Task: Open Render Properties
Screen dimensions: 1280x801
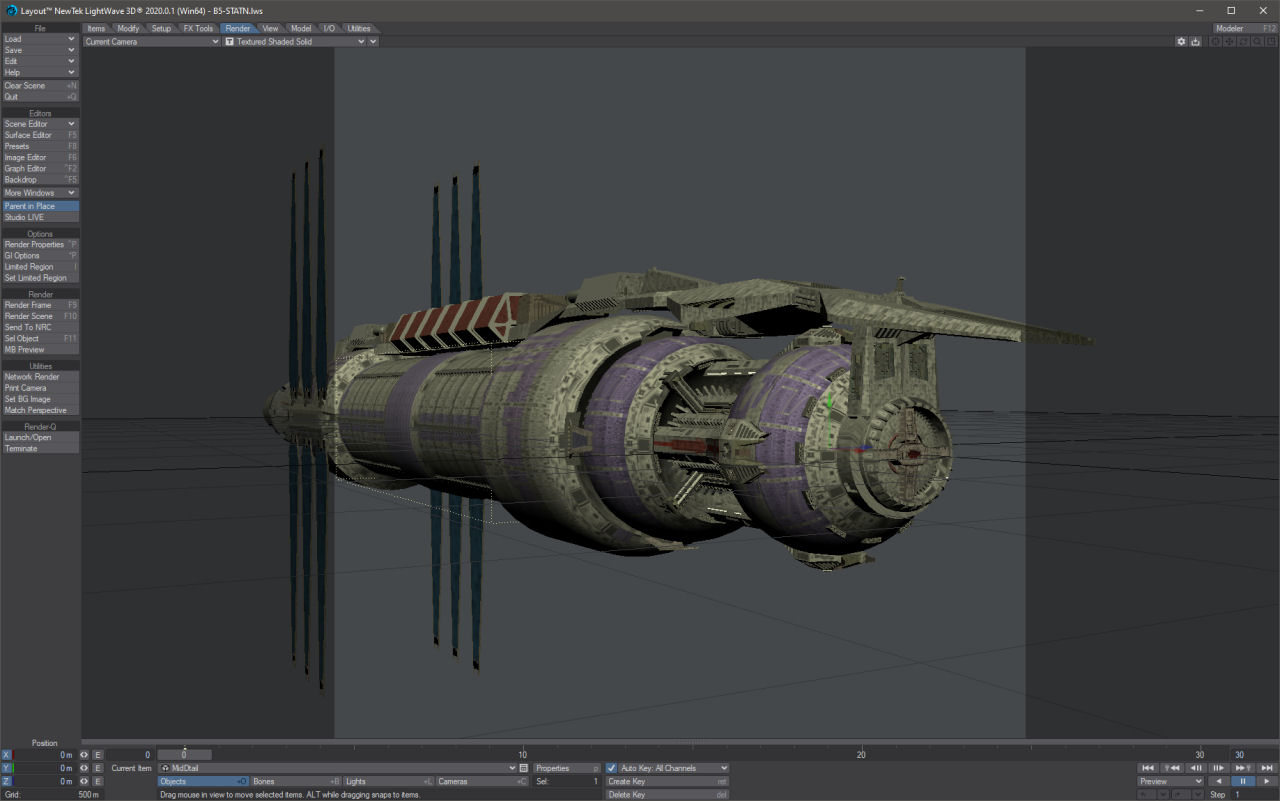Action: (x=40, y=244)
